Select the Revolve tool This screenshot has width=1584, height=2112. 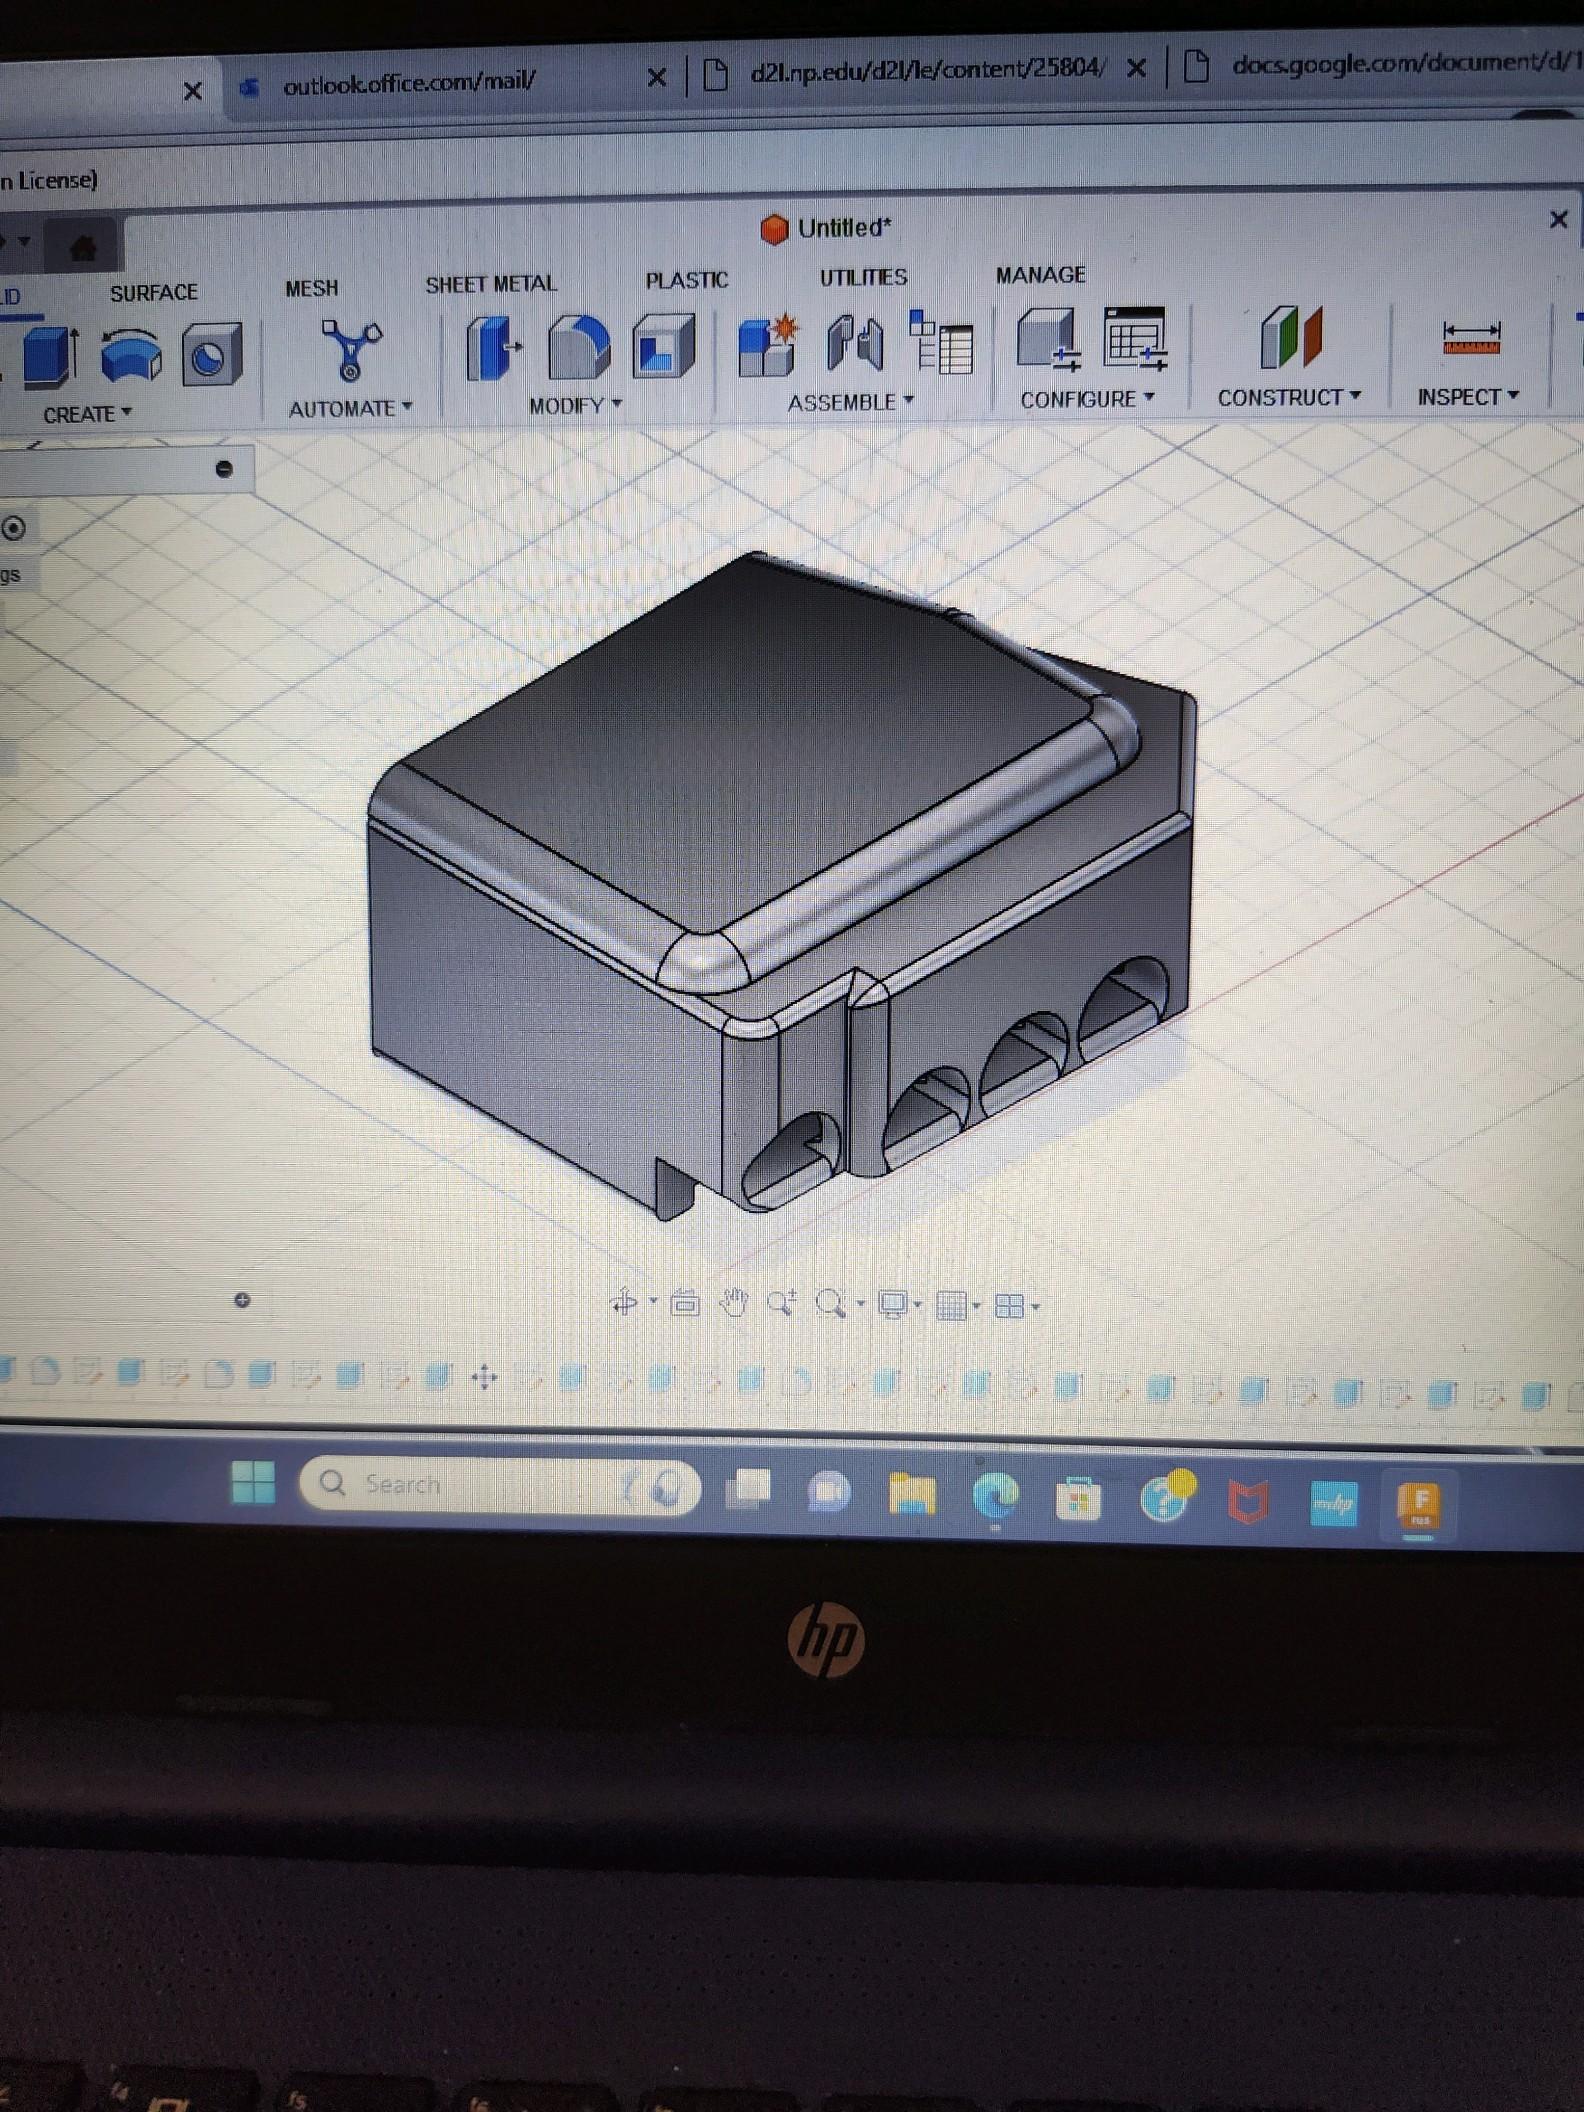(x=131, y=355)
